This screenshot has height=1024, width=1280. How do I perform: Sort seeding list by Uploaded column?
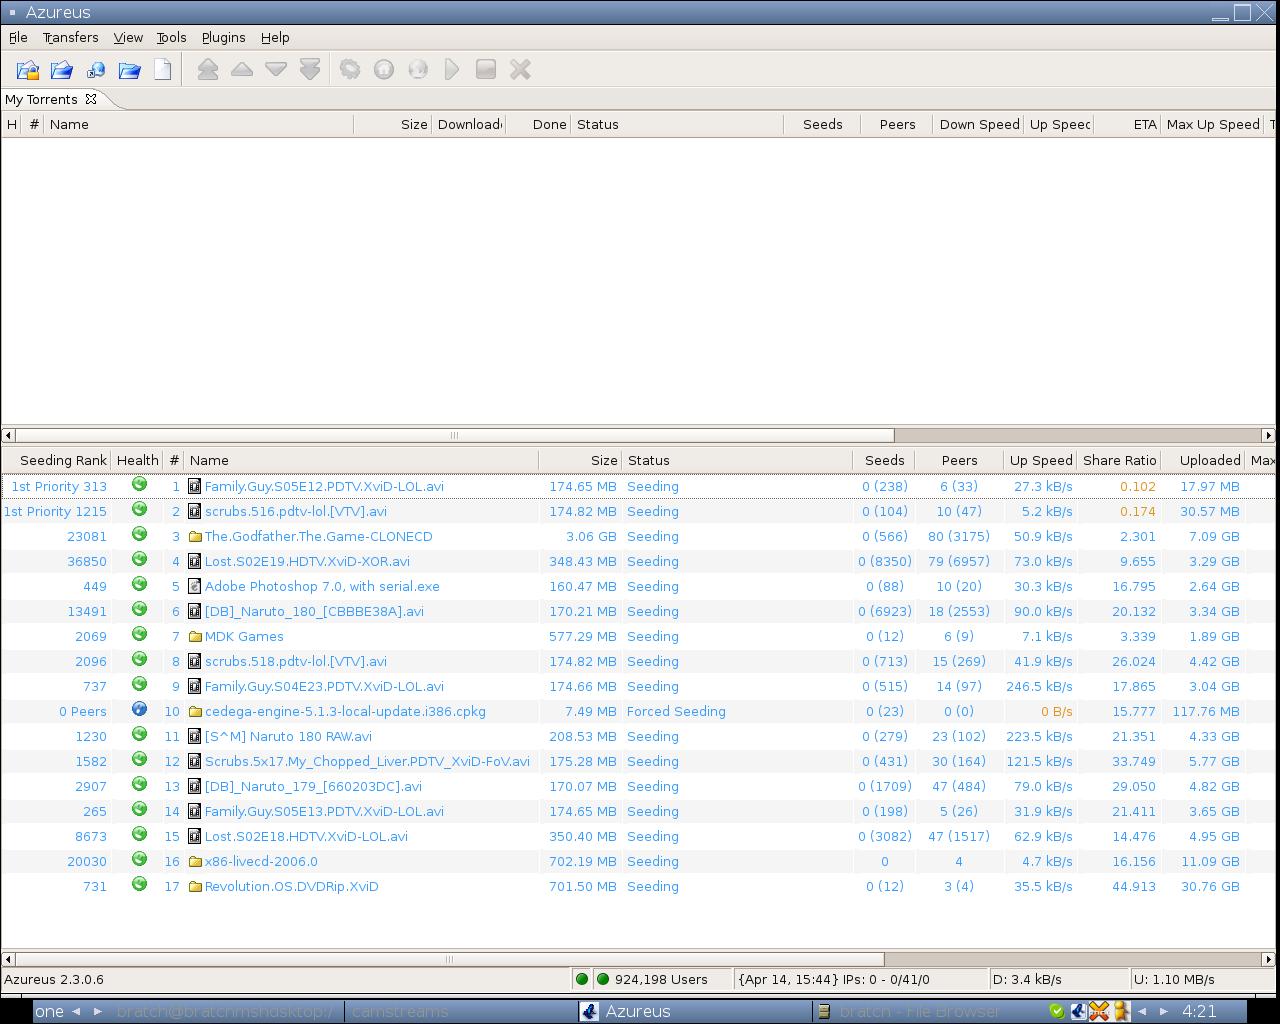(x=1203, y=460)
